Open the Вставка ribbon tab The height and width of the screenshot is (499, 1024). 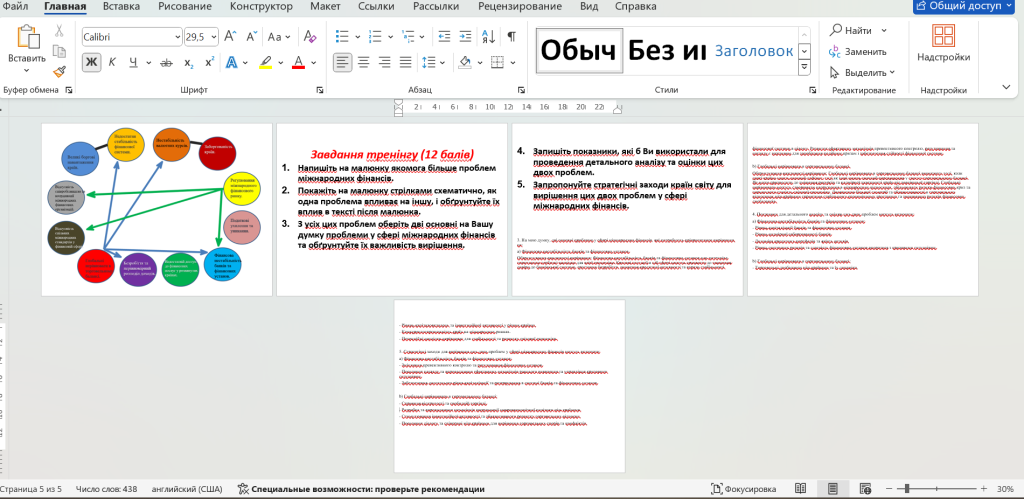[x=121, y=7]
